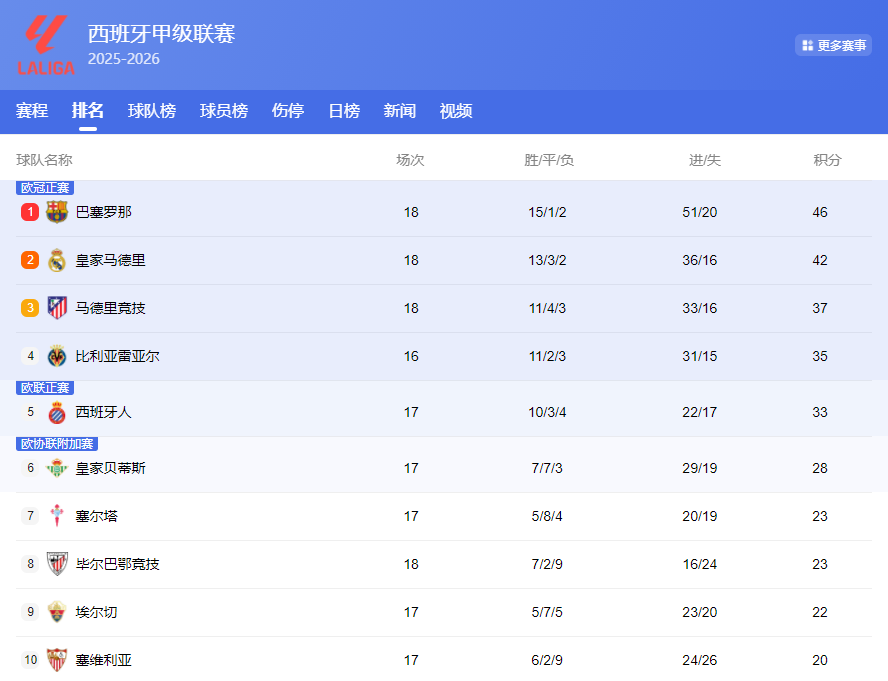Click the rank 4 number badge

click(x=30, y=356)
